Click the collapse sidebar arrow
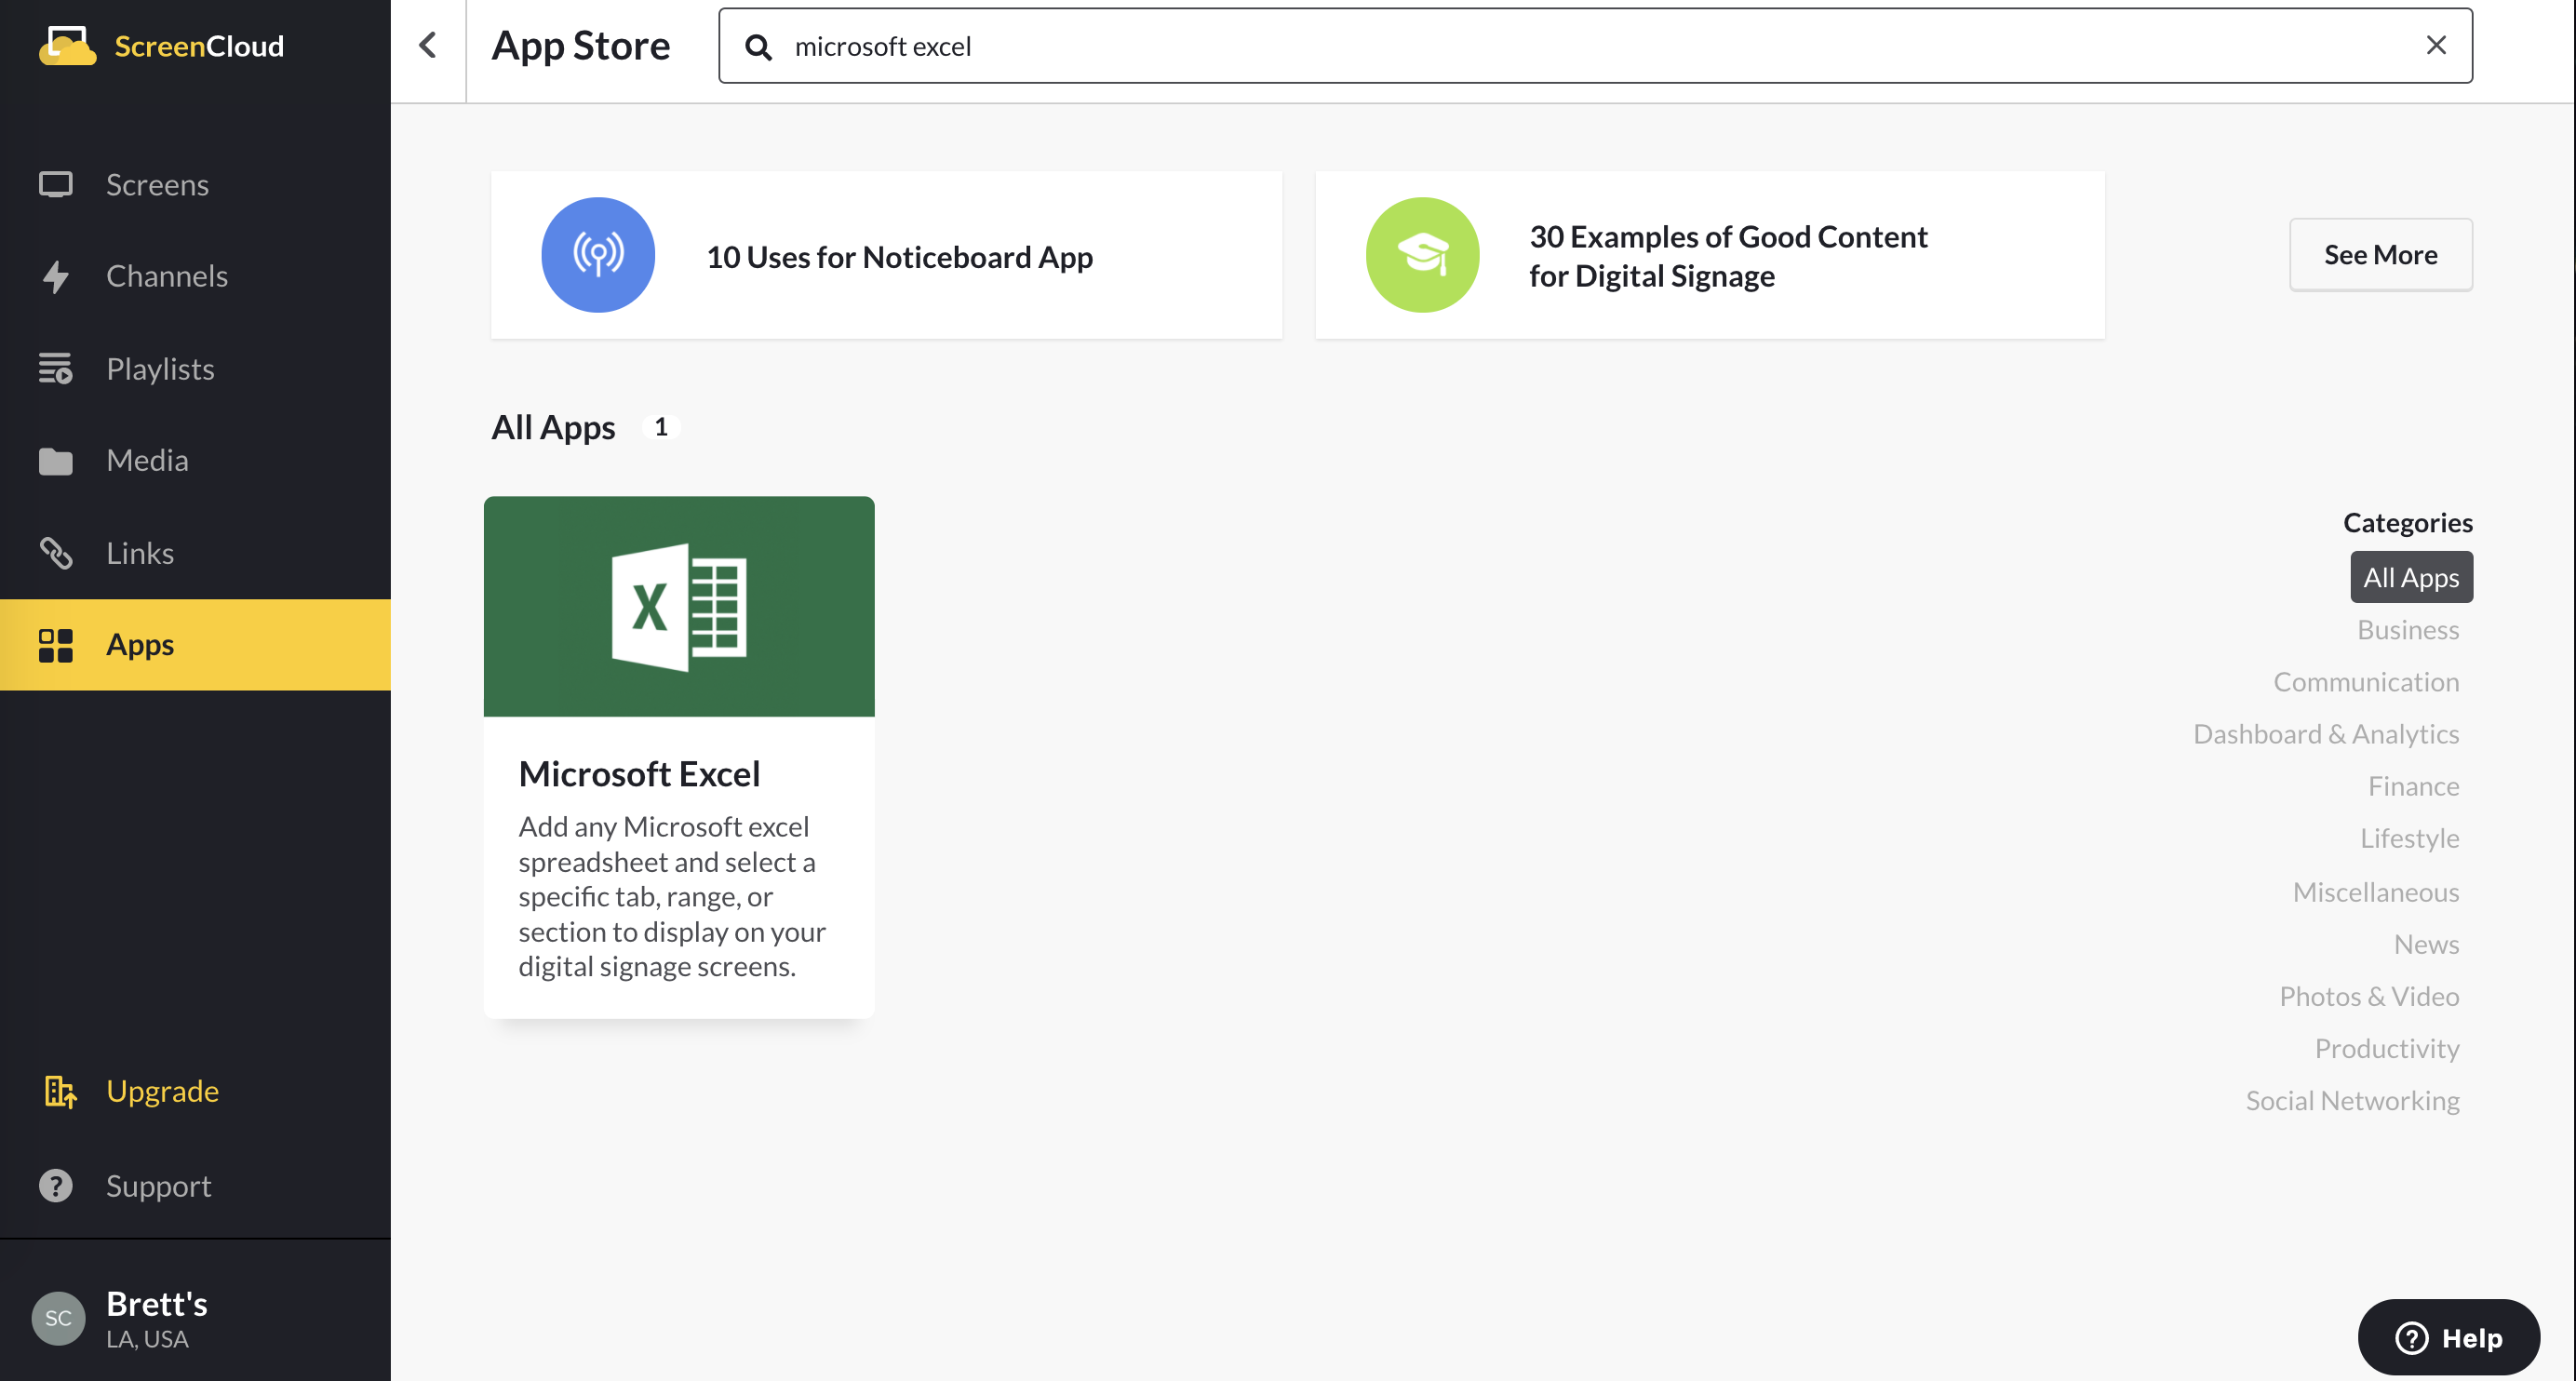 coord(428,46)
